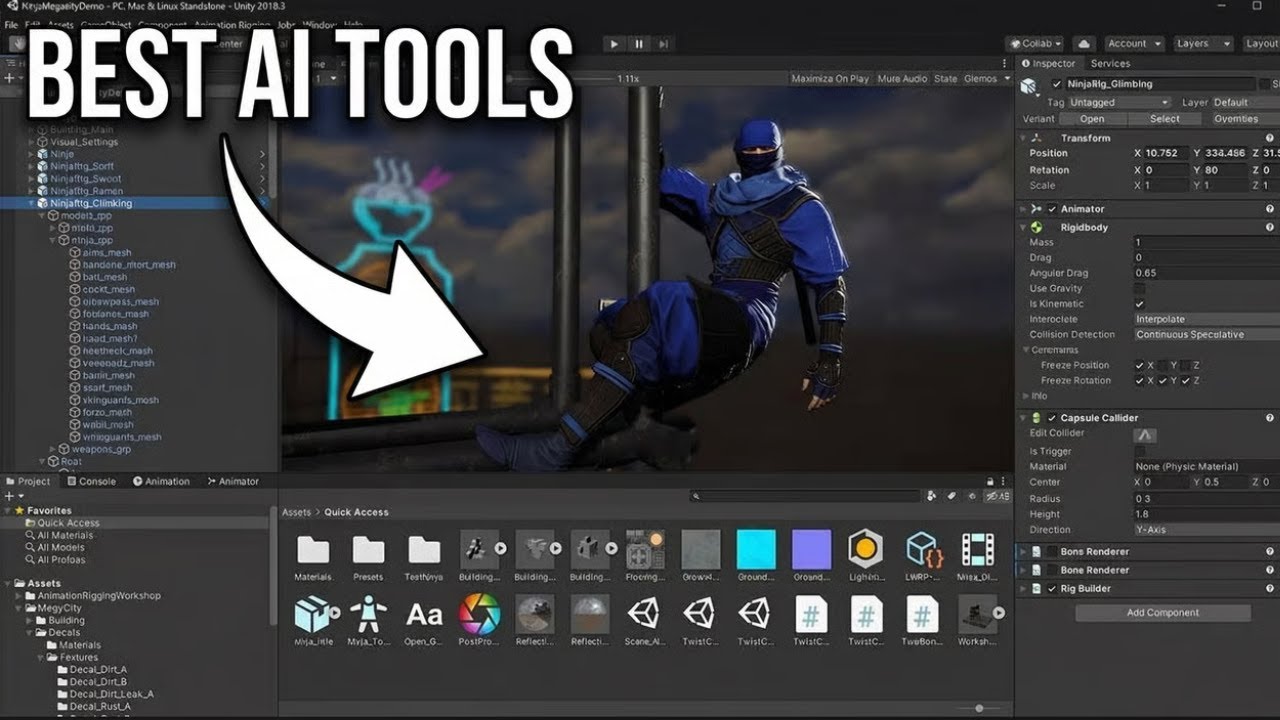Viewport: 1280px width, 720px height.
Task: Open the Collision Detection dropdown
Action: [1207, 335]
